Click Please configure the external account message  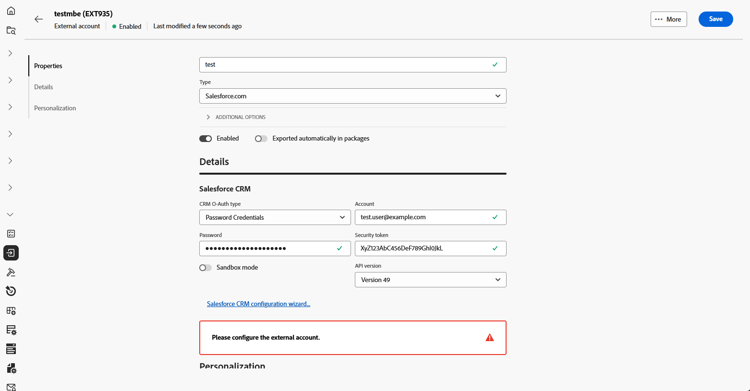pos(266,337)
